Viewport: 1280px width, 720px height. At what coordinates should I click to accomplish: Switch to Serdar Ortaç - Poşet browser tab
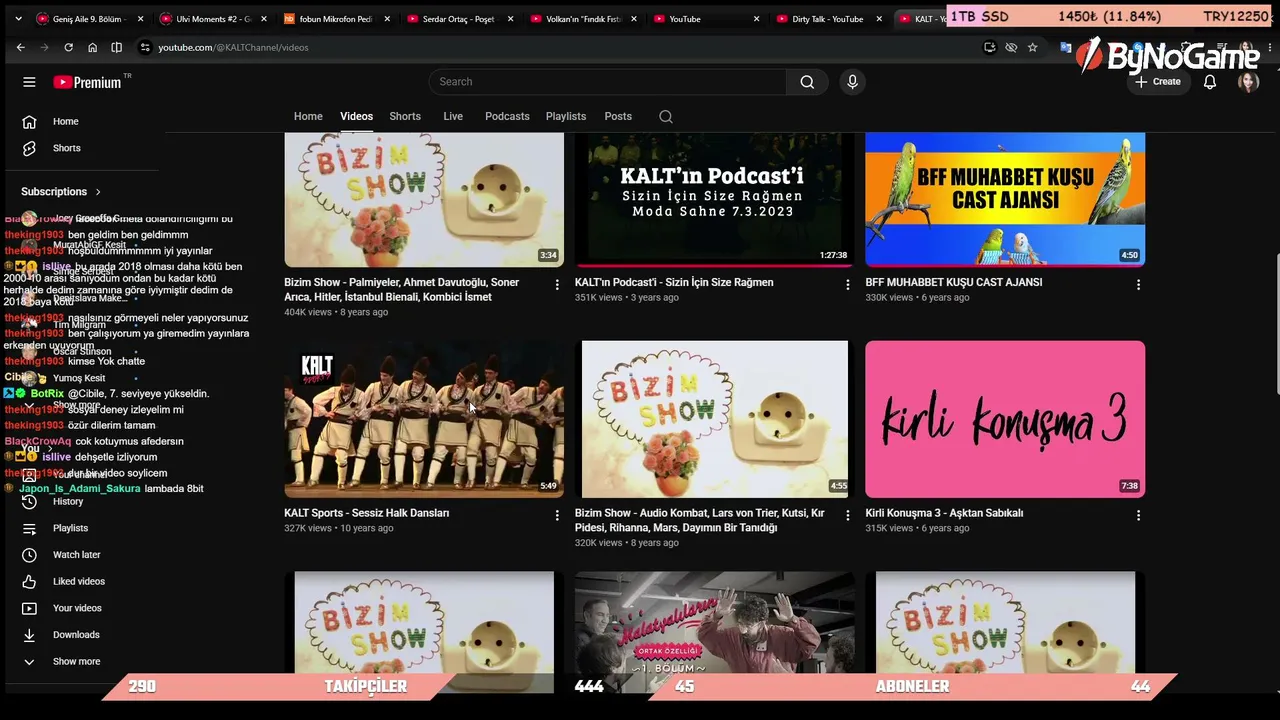coord(461,19)
